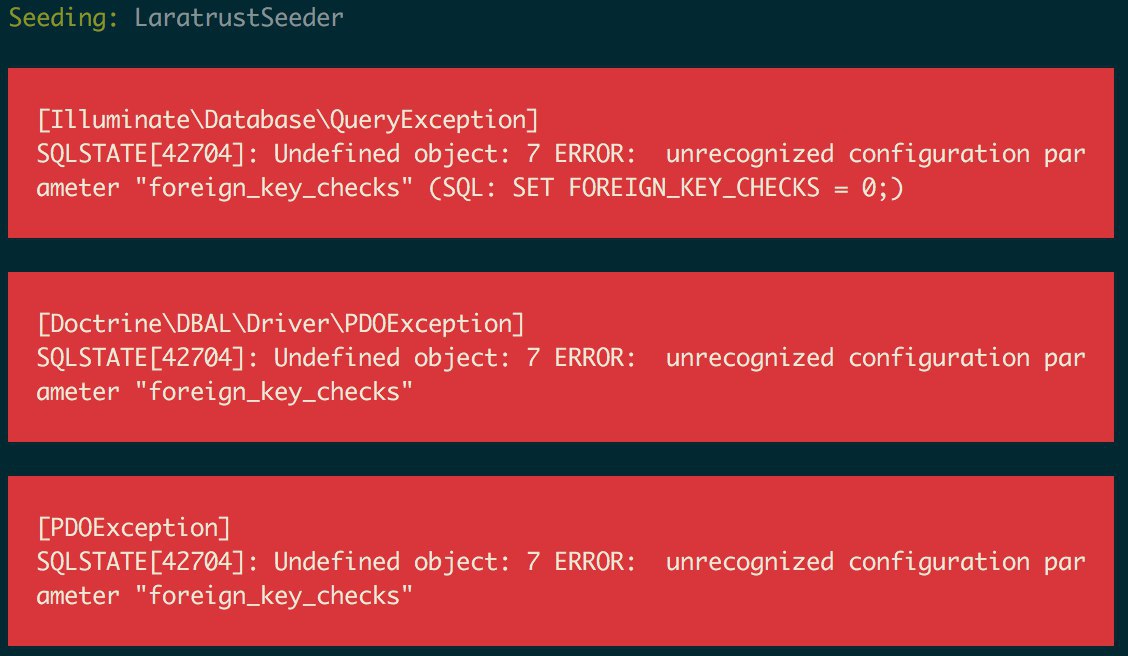Click 'unrecognized configuration' in the first red block
Screen dimensions: 1128x656
(x=847, y=155)
